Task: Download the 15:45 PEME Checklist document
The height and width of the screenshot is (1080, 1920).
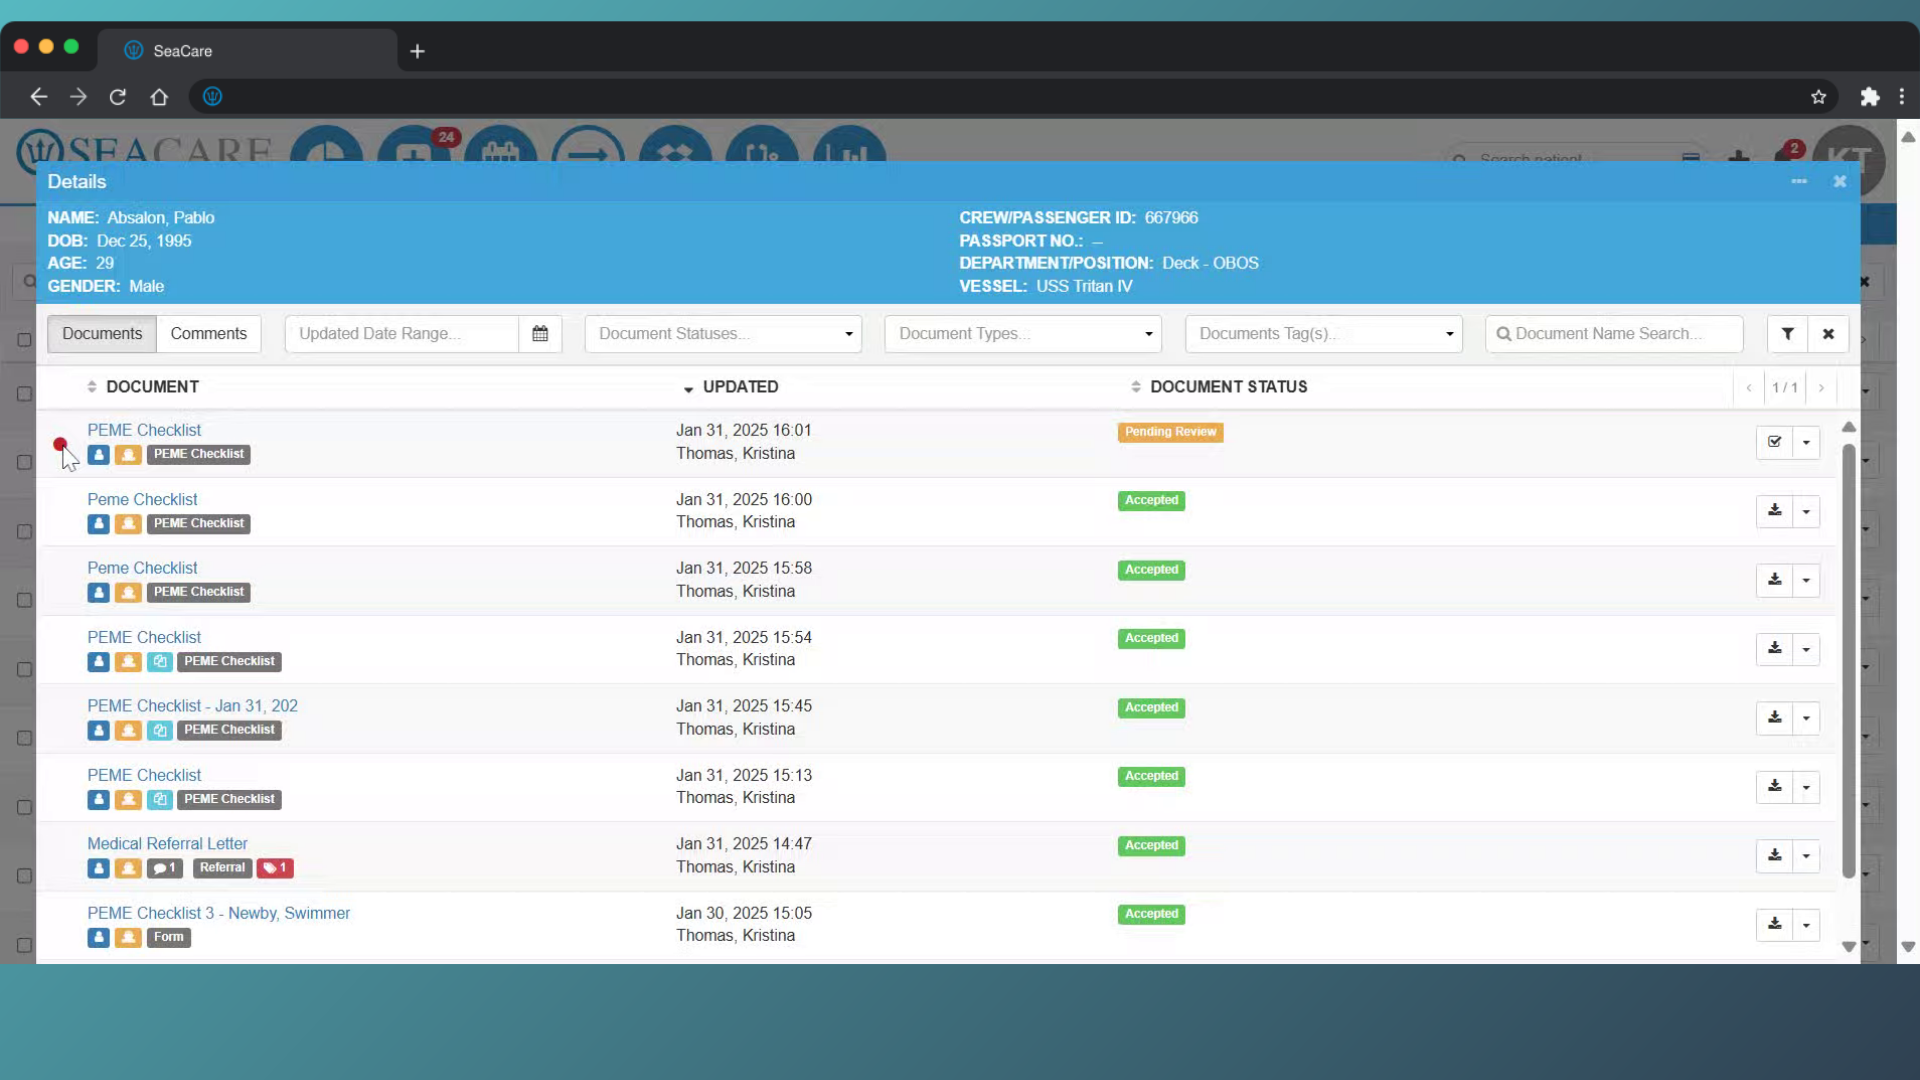Action: point(1774,718)
